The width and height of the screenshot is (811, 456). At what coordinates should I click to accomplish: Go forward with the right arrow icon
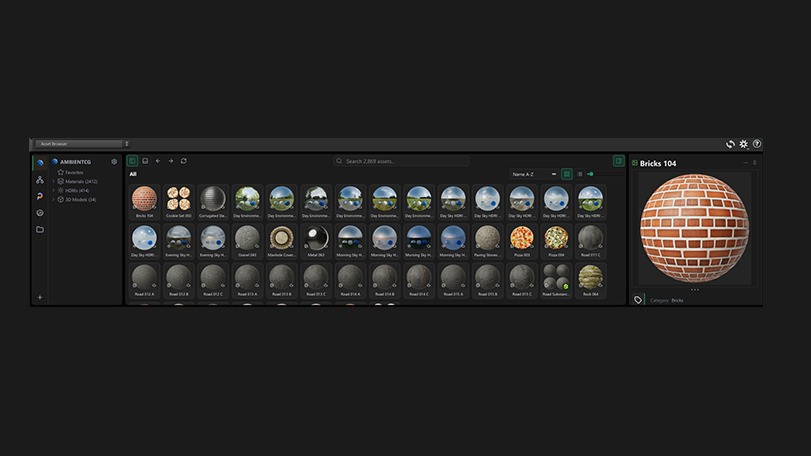coord(171,161)
